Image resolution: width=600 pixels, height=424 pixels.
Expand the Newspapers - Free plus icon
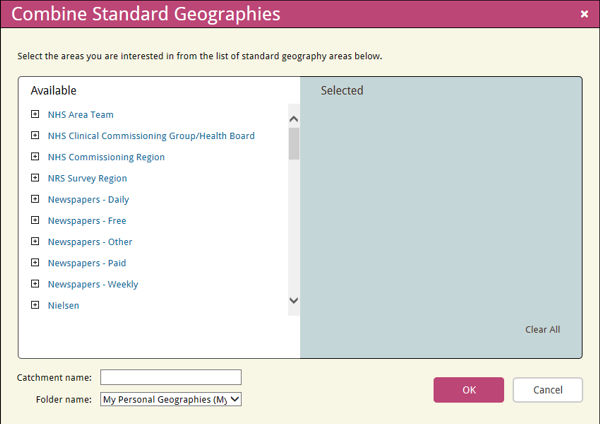(x=35, y=220)
